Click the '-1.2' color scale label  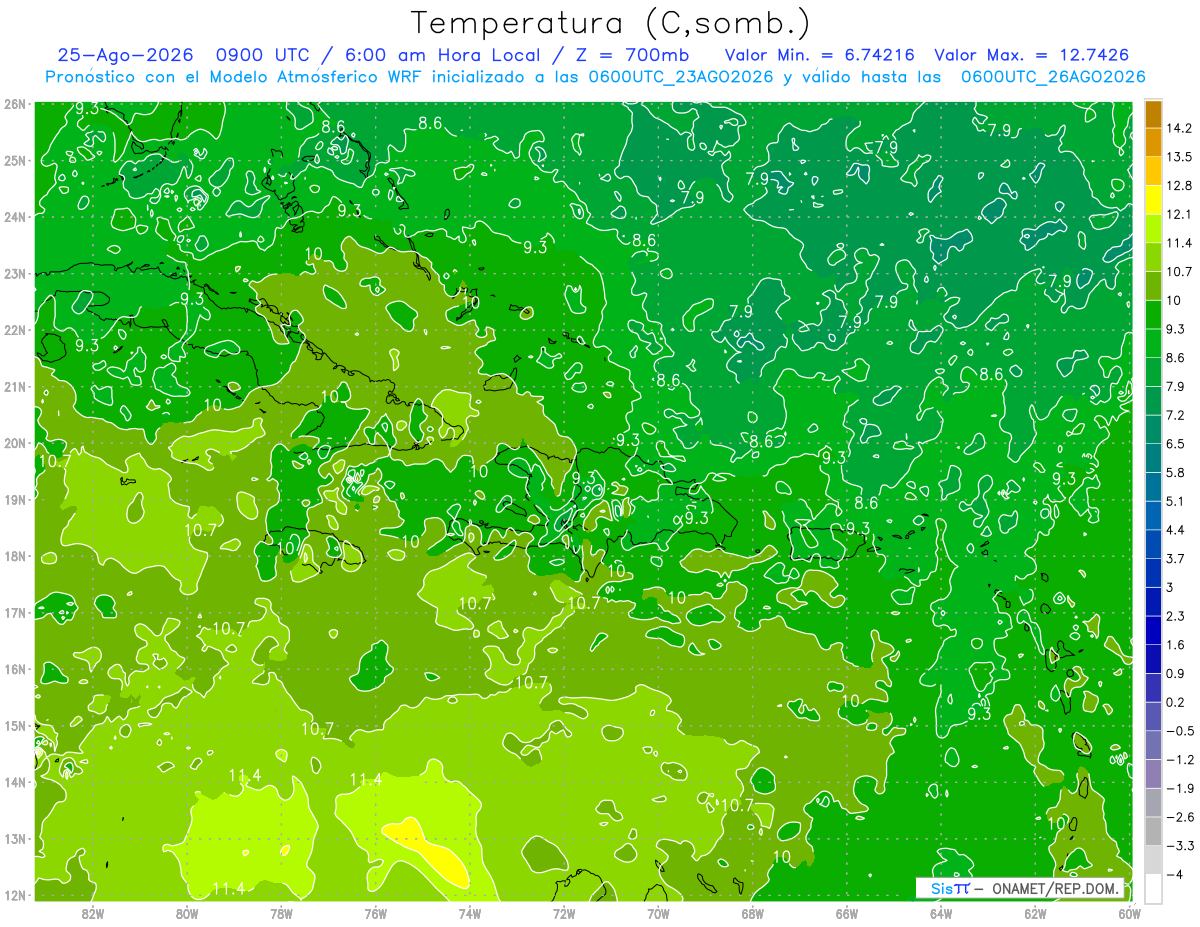pos(1179,759)
